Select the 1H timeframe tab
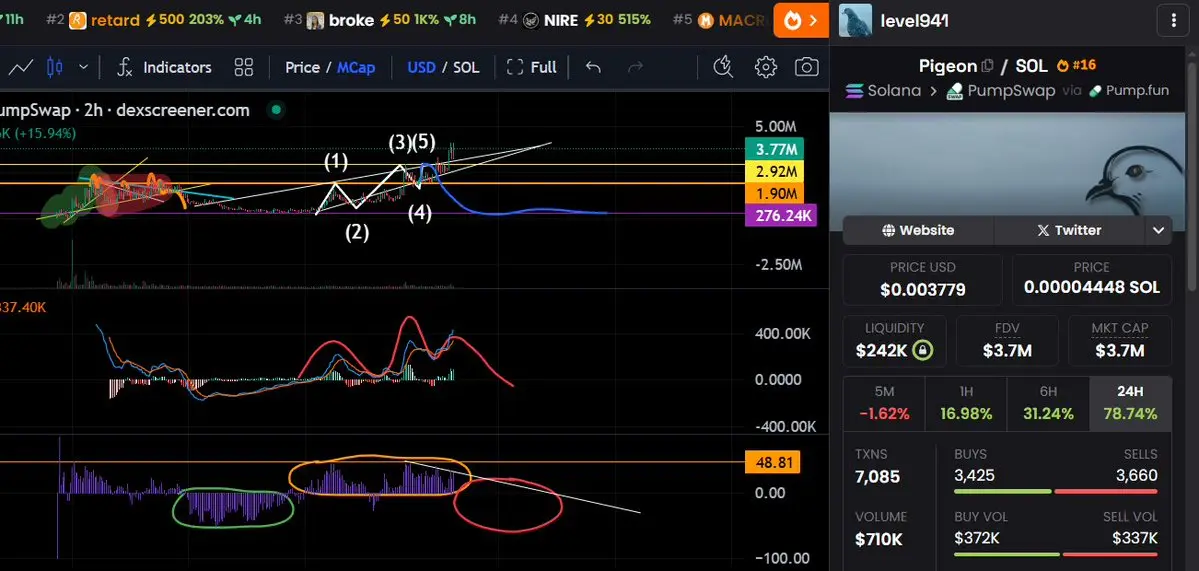 (966, 402)
